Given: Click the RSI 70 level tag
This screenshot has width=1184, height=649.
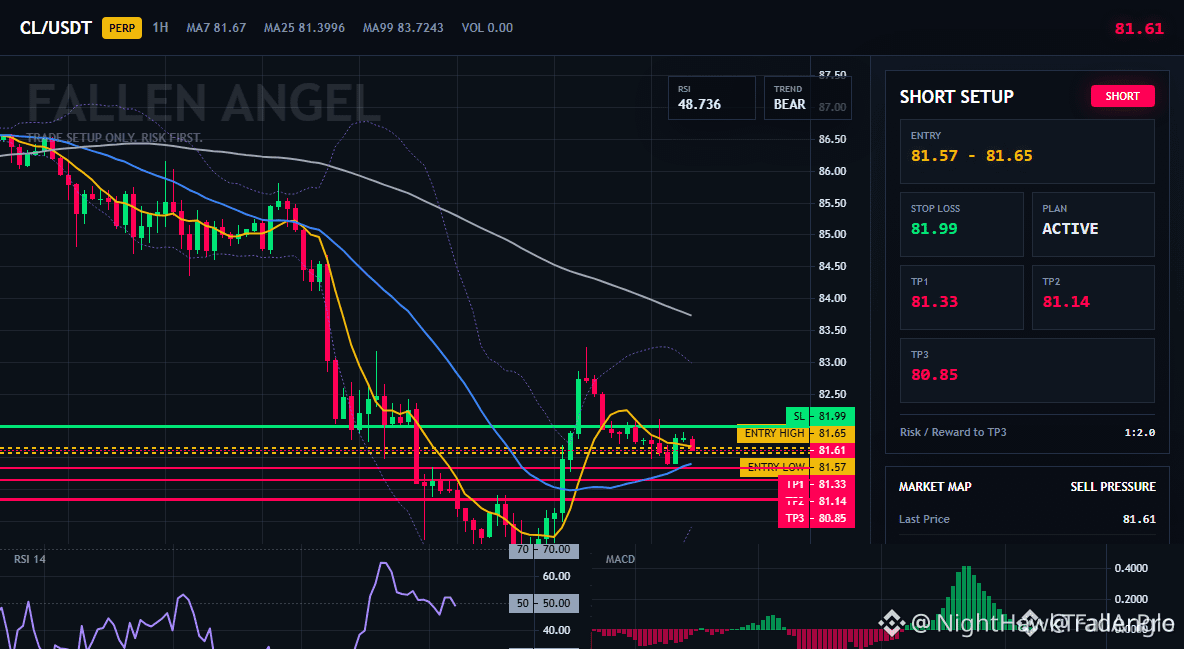Looking at the screenshot, I should [x=544, y=550].
